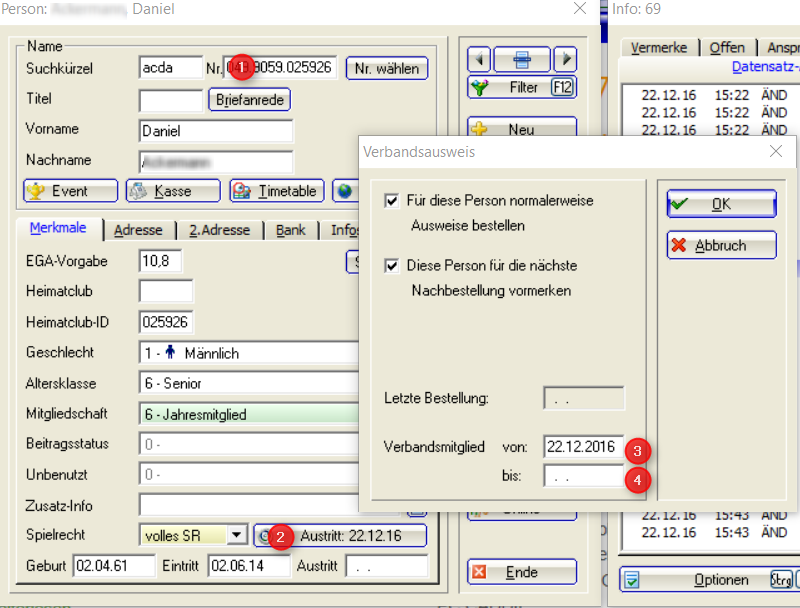800x608 pixels.
Task: Click the Verbandsmitglied 'bis' date field
Action: (x=583, y=475)
